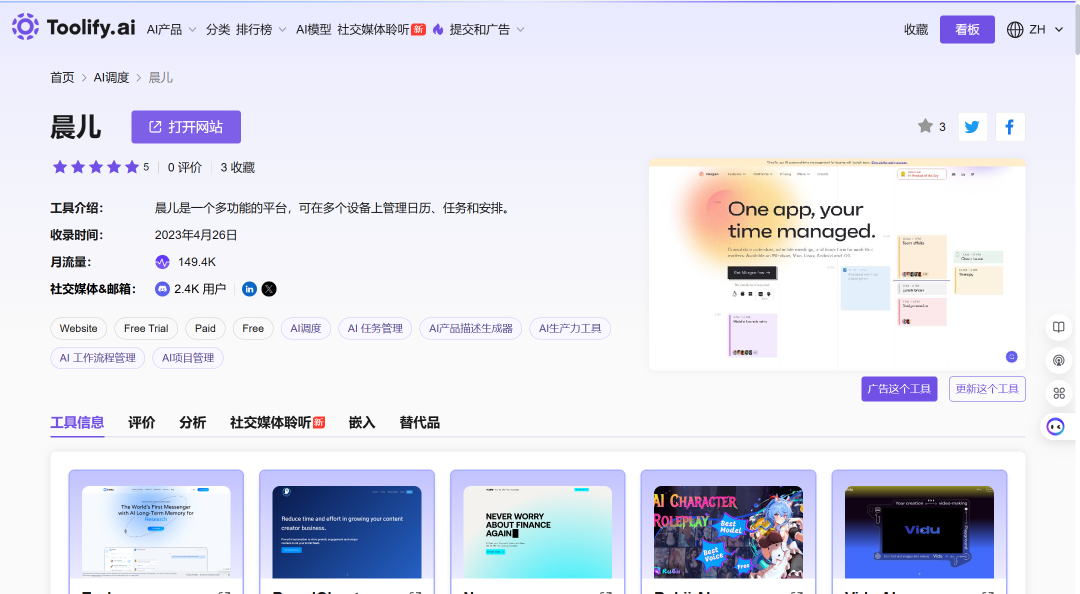The width and height of the screenshot is (1080, 594).
Task: Open AI模型 in the top navigation
Action: coord(313,30)
